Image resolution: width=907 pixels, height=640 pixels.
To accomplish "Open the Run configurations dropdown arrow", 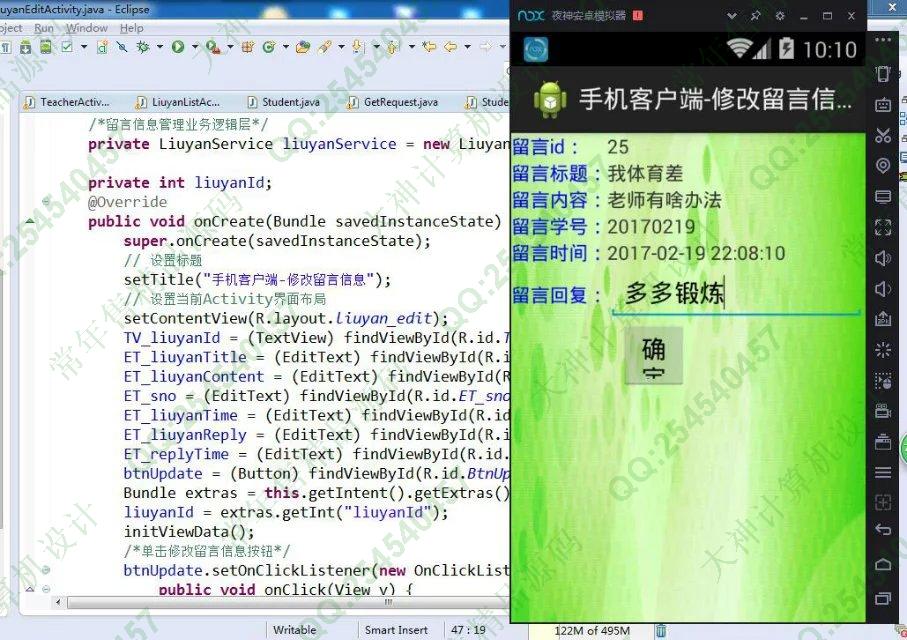I will pos(195,47).
